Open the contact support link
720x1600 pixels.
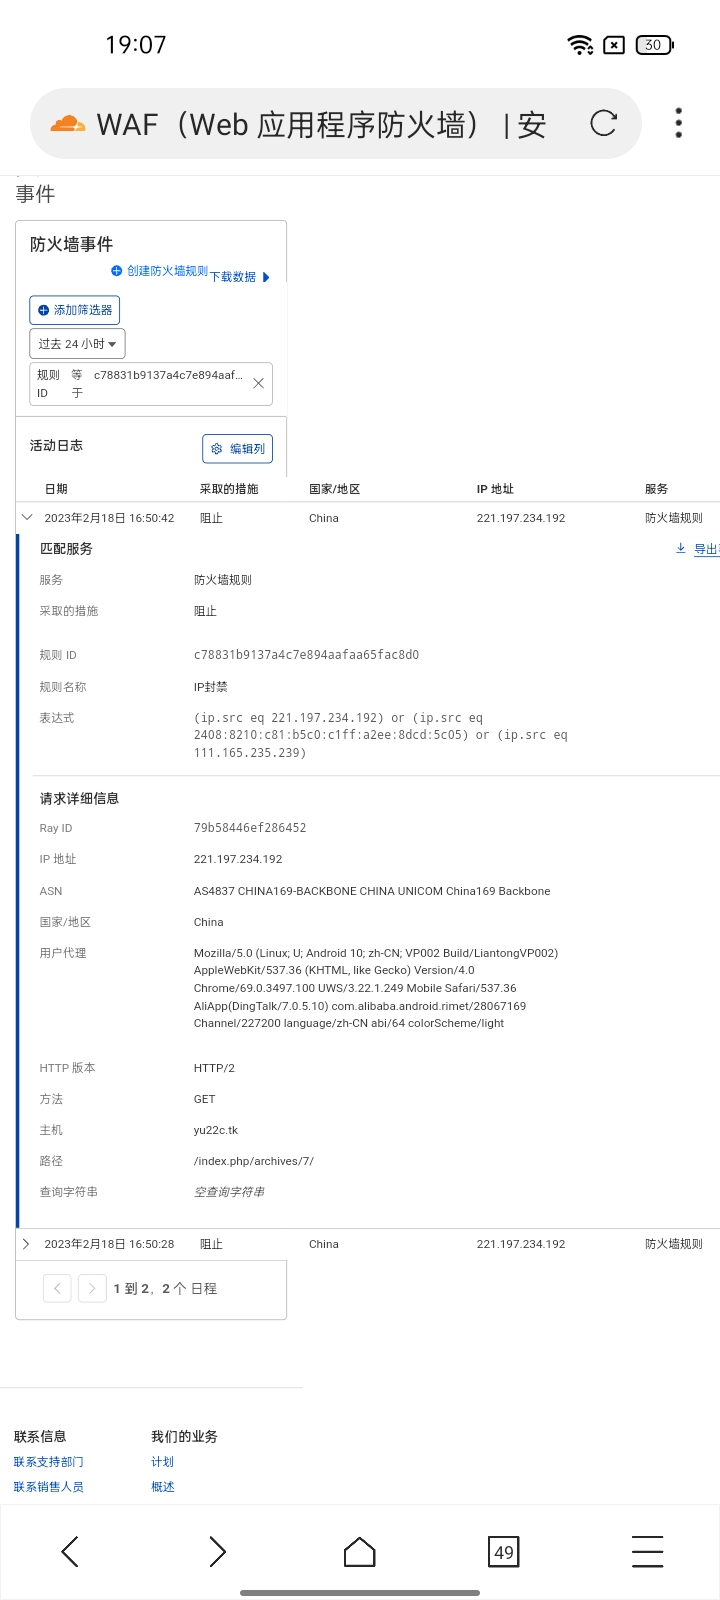coord(49,1462)
